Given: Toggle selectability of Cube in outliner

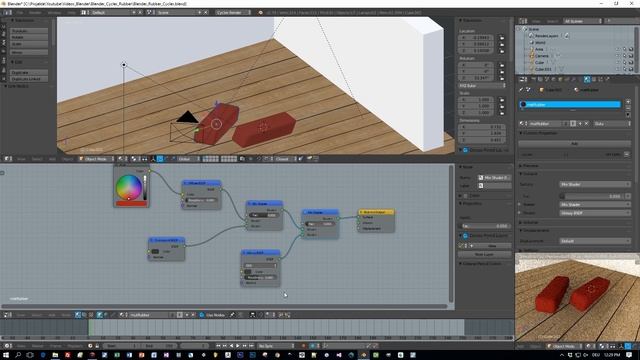Looking at the screenshot, I should pos(624,62).
